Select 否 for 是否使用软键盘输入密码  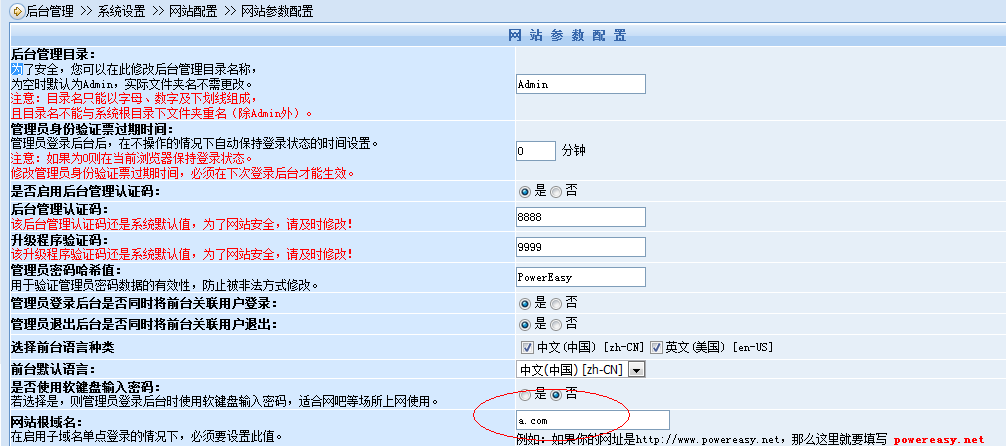(556, 395)
